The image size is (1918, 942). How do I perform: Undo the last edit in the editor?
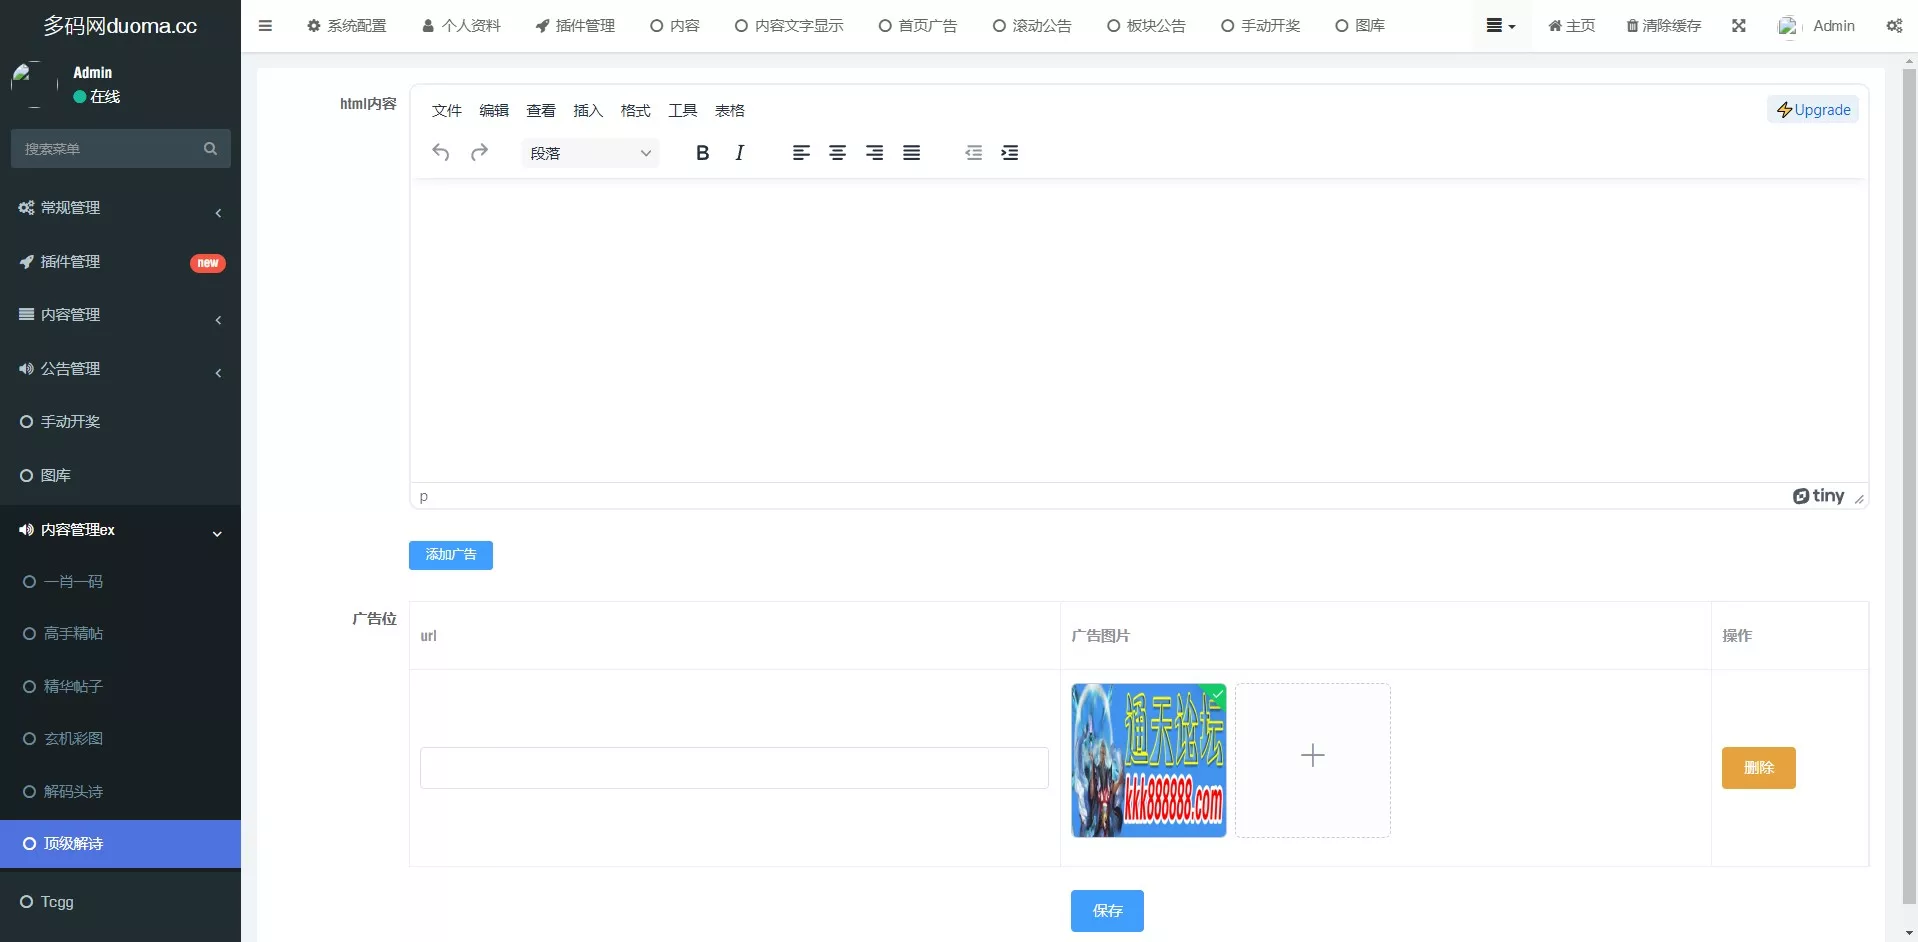pos(441,152)
